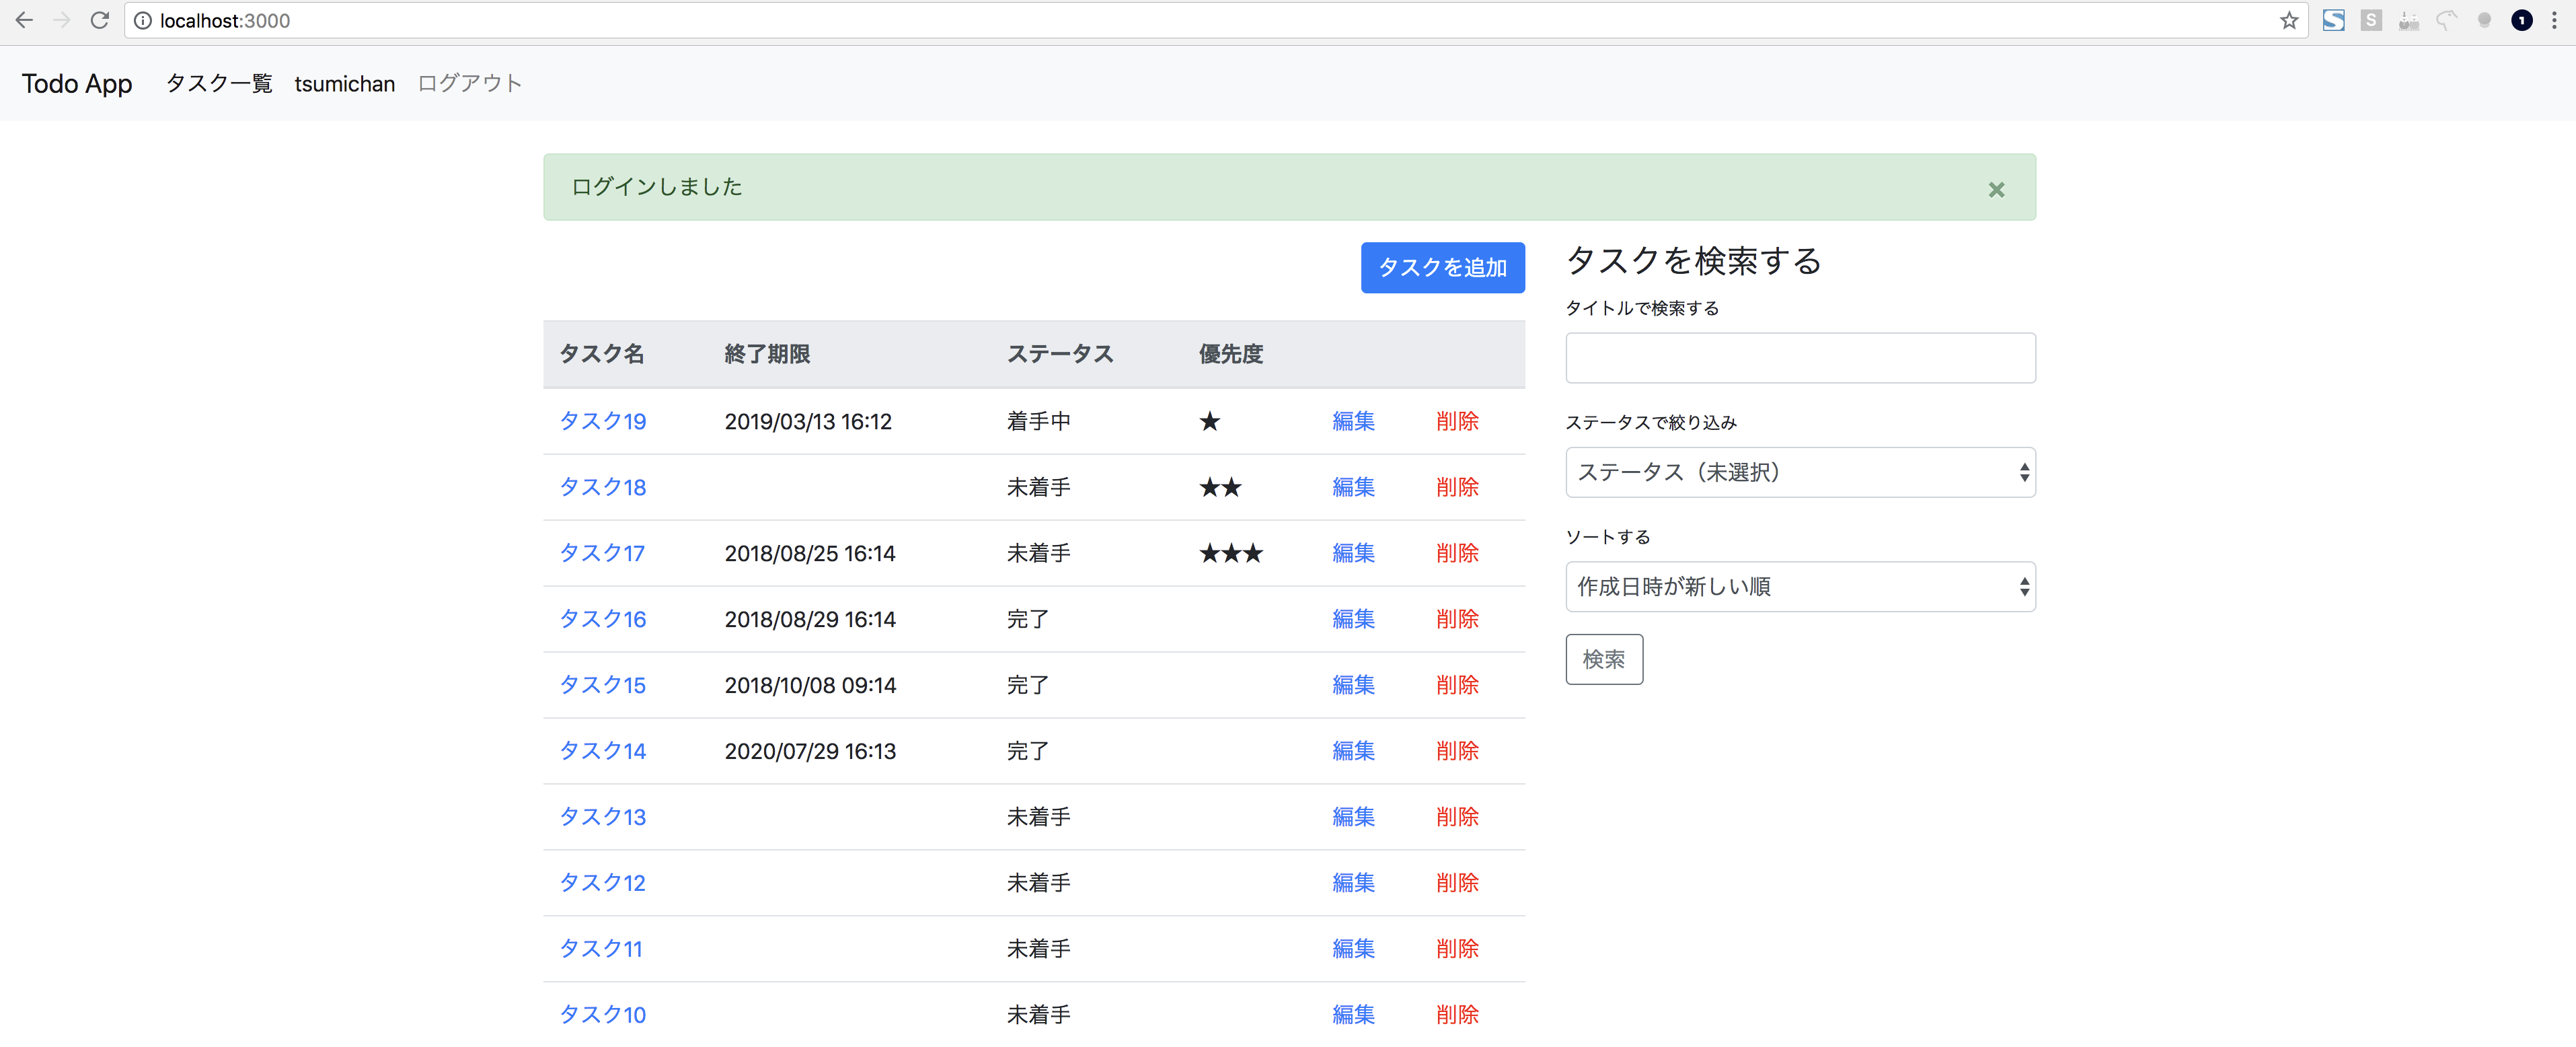Click 編集 for タスク16
2576x1047 pixels.
(1353, 619)
